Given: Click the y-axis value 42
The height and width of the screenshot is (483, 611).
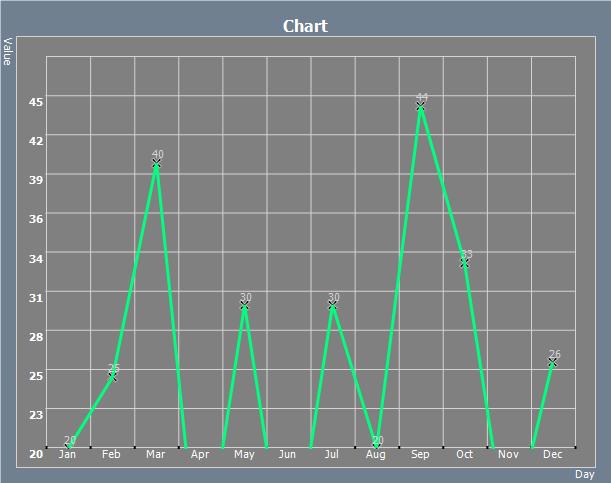Looking at the screenshot, I should (36, 141).
